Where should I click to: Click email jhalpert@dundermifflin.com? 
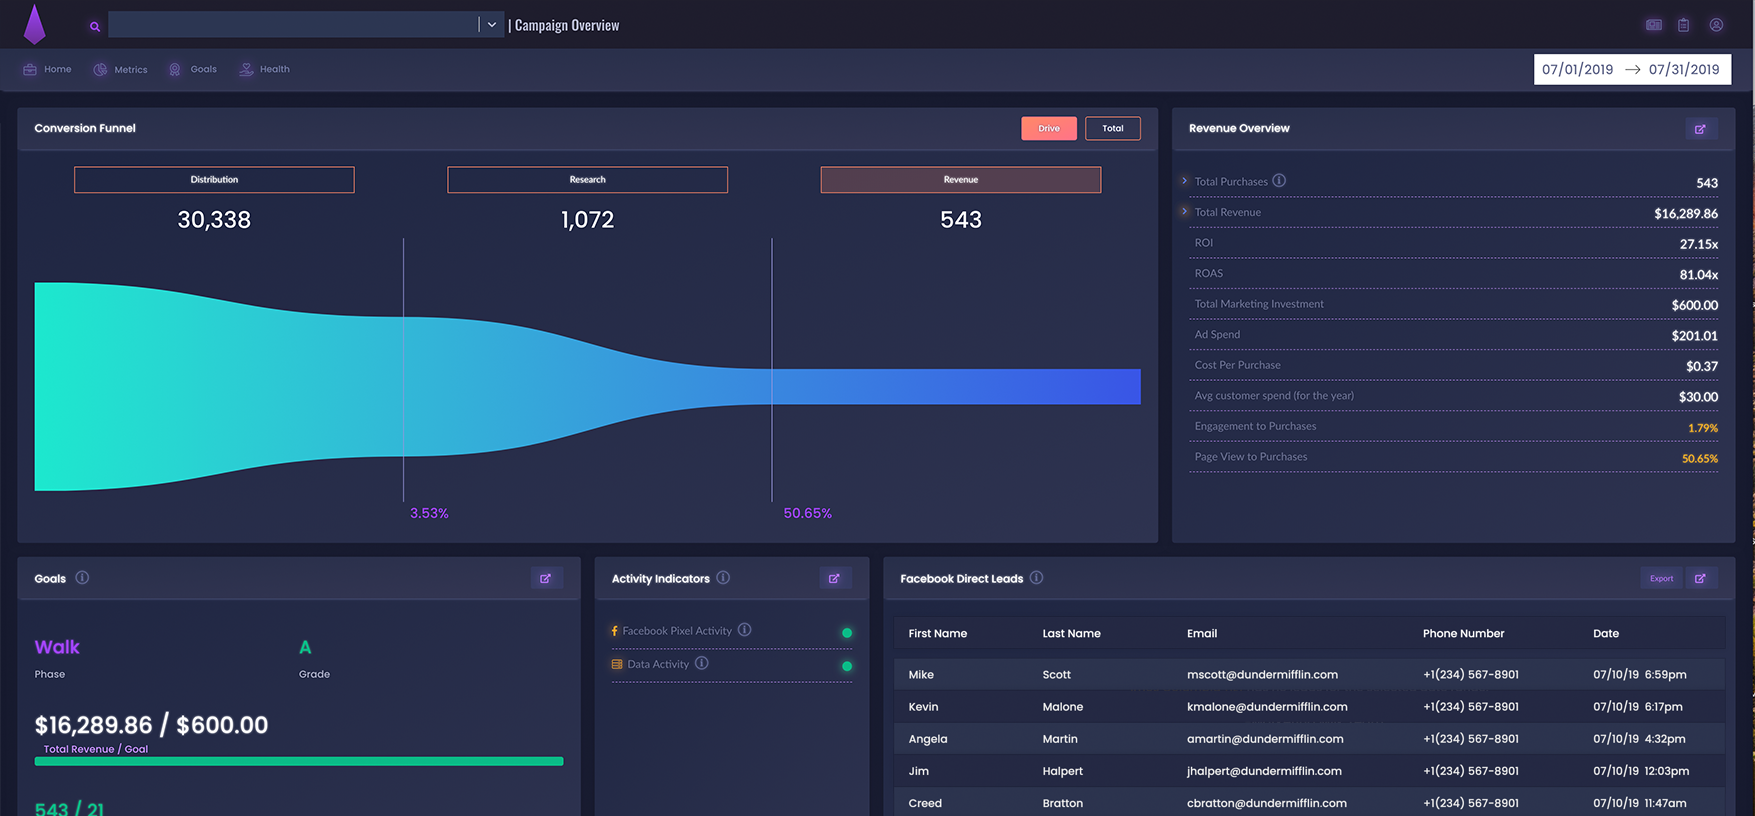(1264, 771)
